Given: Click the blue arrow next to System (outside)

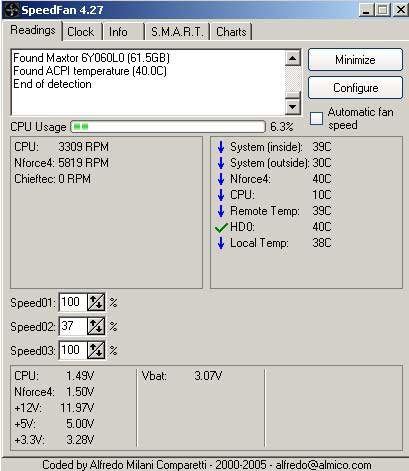Looking at the screenshot, I should point(221,163).
